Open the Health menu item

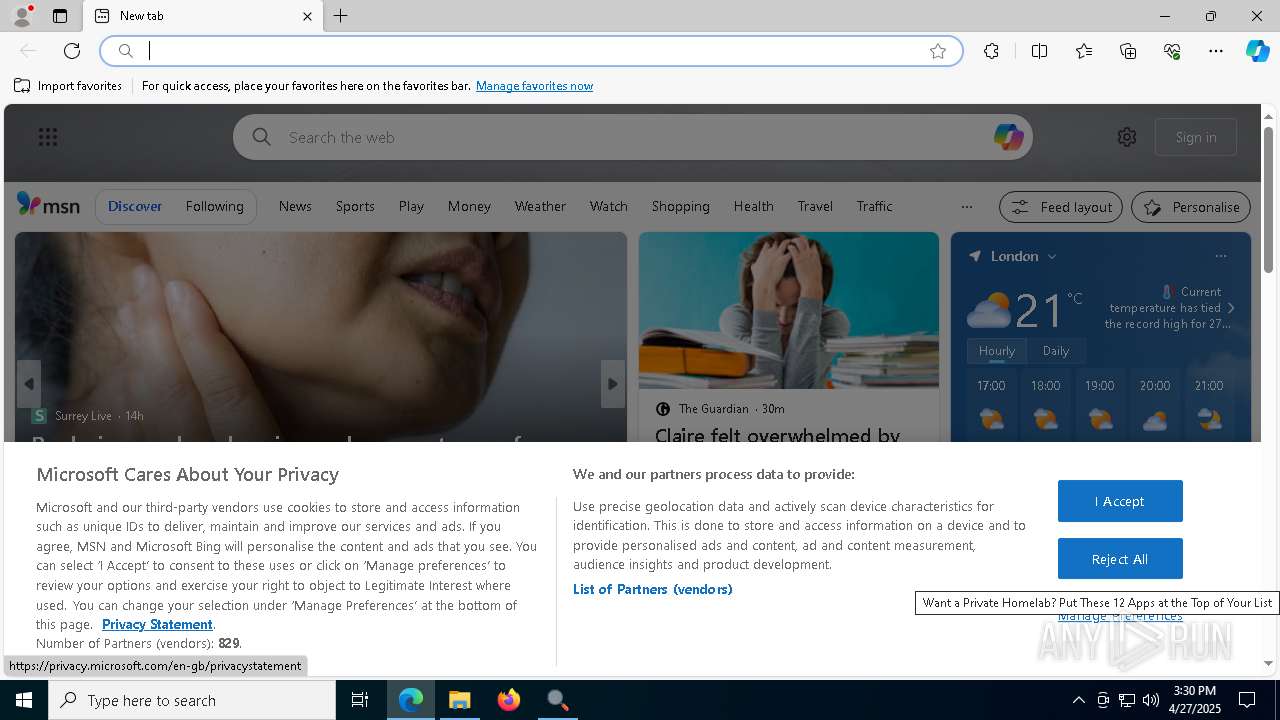click(753, 206)
